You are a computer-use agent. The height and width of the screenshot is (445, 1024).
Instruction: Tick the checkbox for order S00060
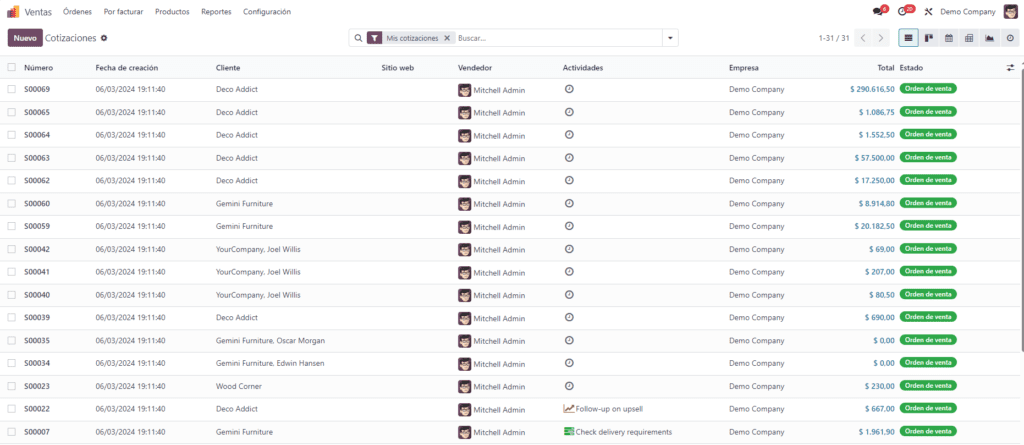pyautogui.click(x=12, y=203)
